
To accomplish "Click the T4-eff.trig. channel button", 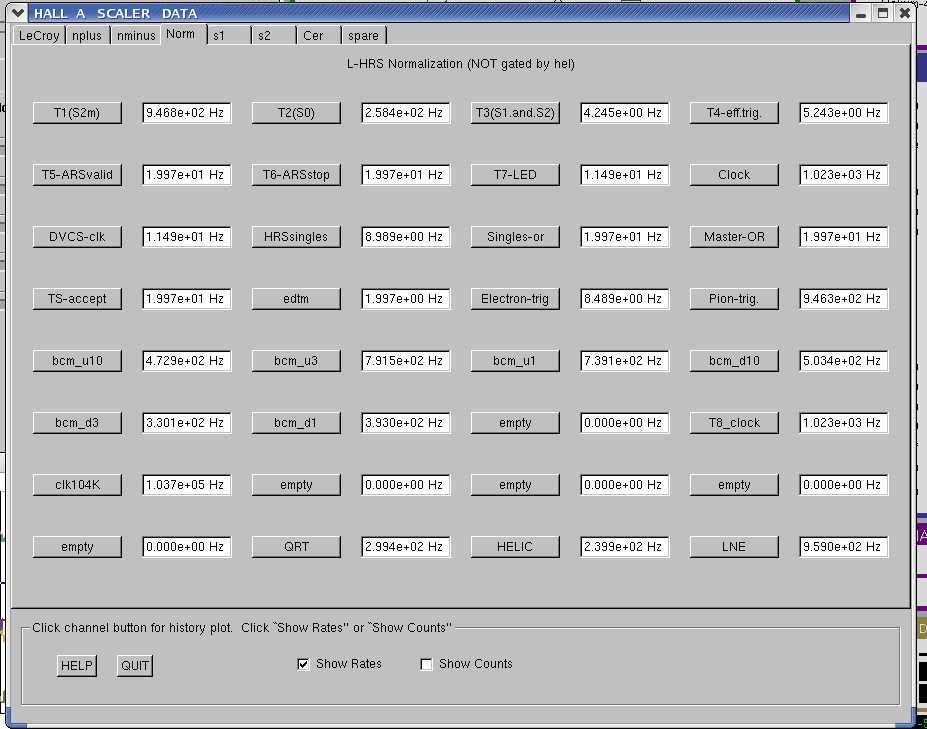I will [x=734, y=113].
